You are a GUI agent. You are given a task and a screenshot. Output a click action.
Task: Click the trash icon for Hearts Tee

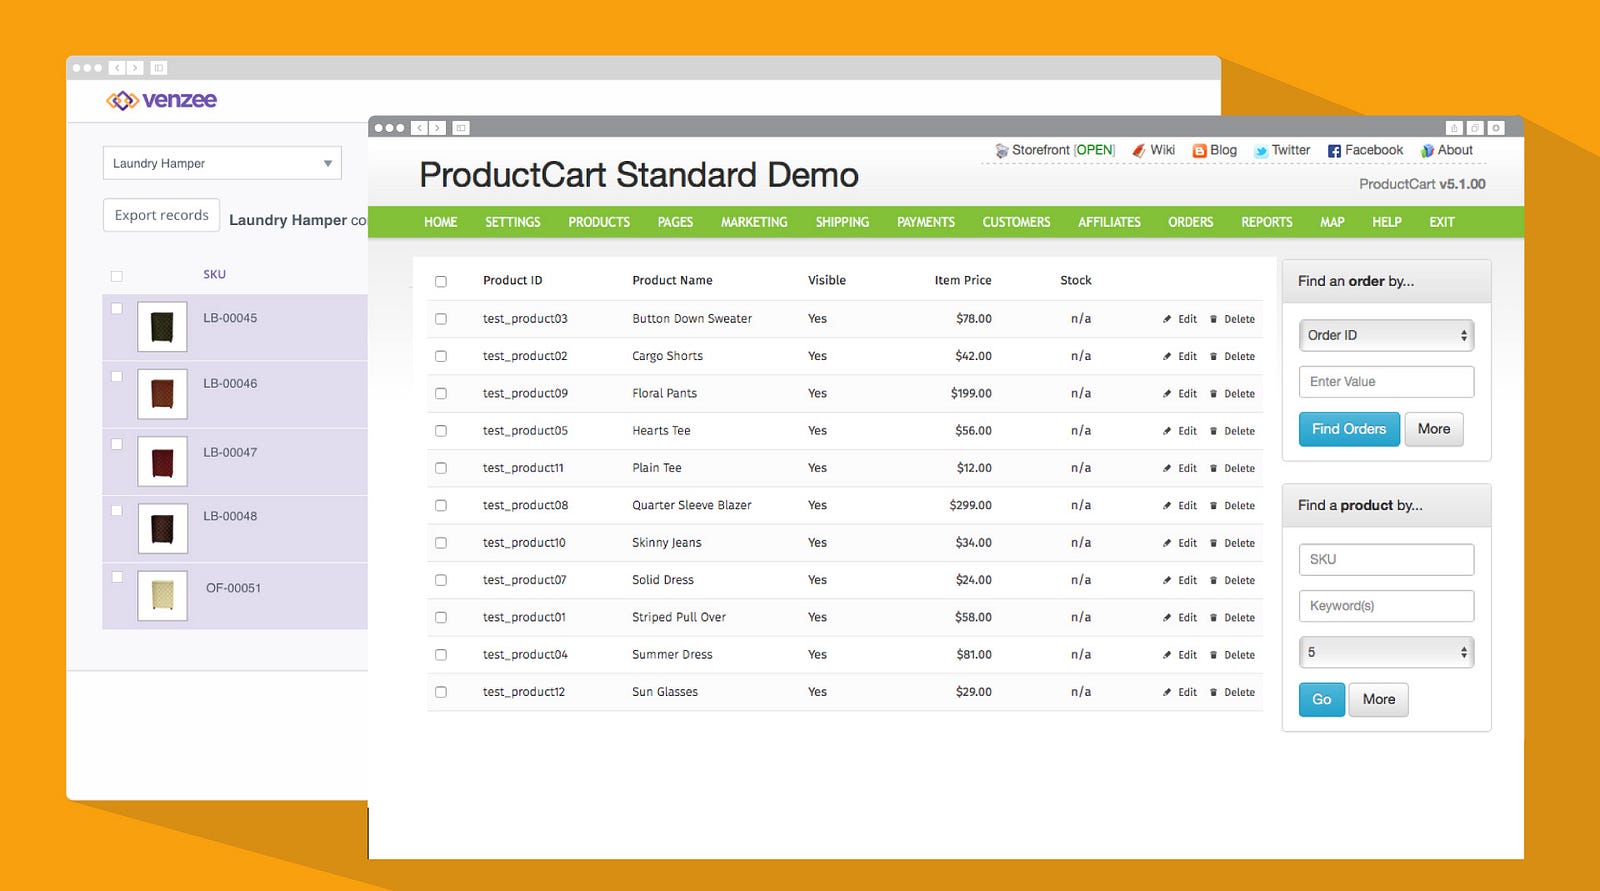[x=1213, y=431]
